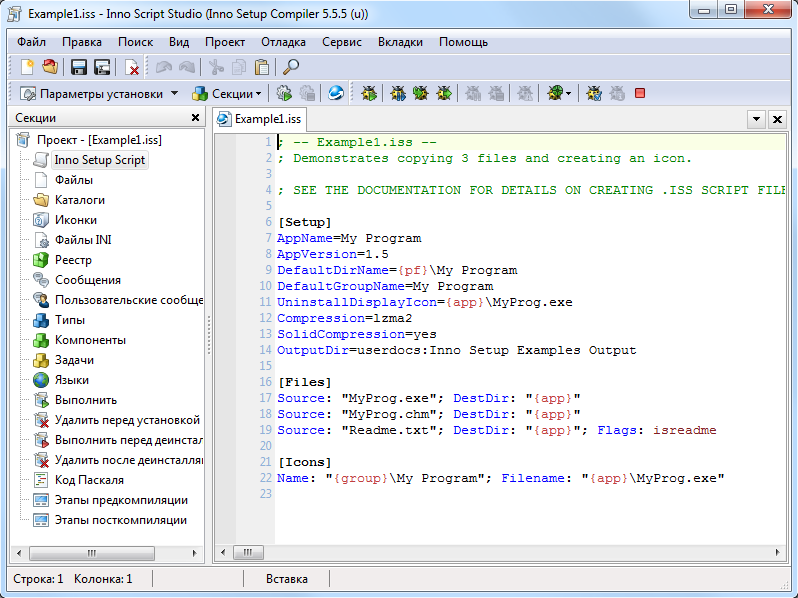The image size is (798, 598).
Task: Open the Помощь menu
Action: (464, 42)
